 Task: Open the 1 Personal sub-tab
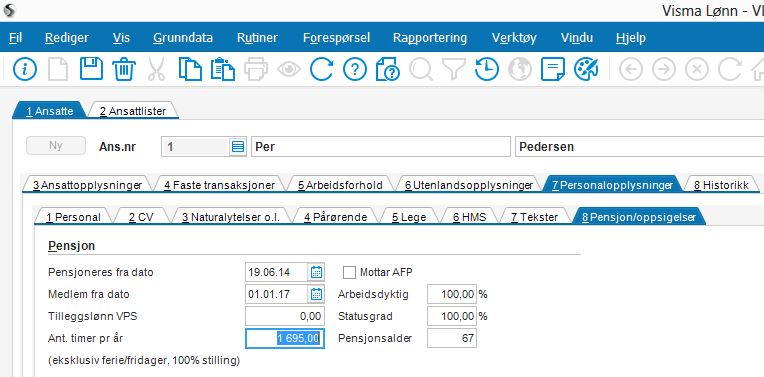coord(73,217)
